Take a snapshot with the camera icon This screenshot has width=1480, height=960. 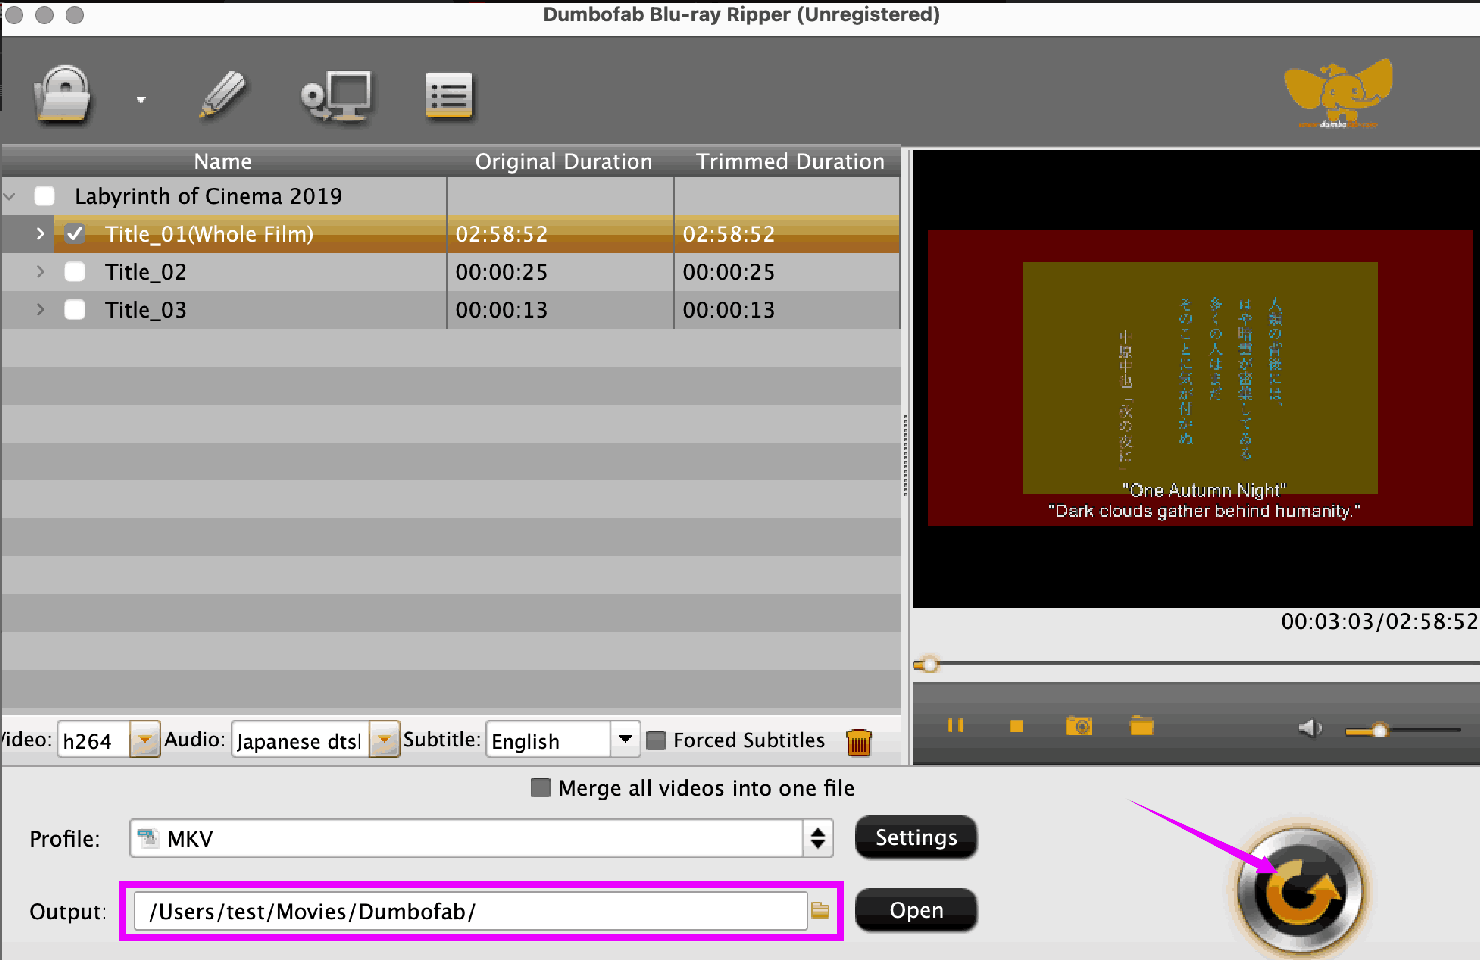pos(1078,726)
